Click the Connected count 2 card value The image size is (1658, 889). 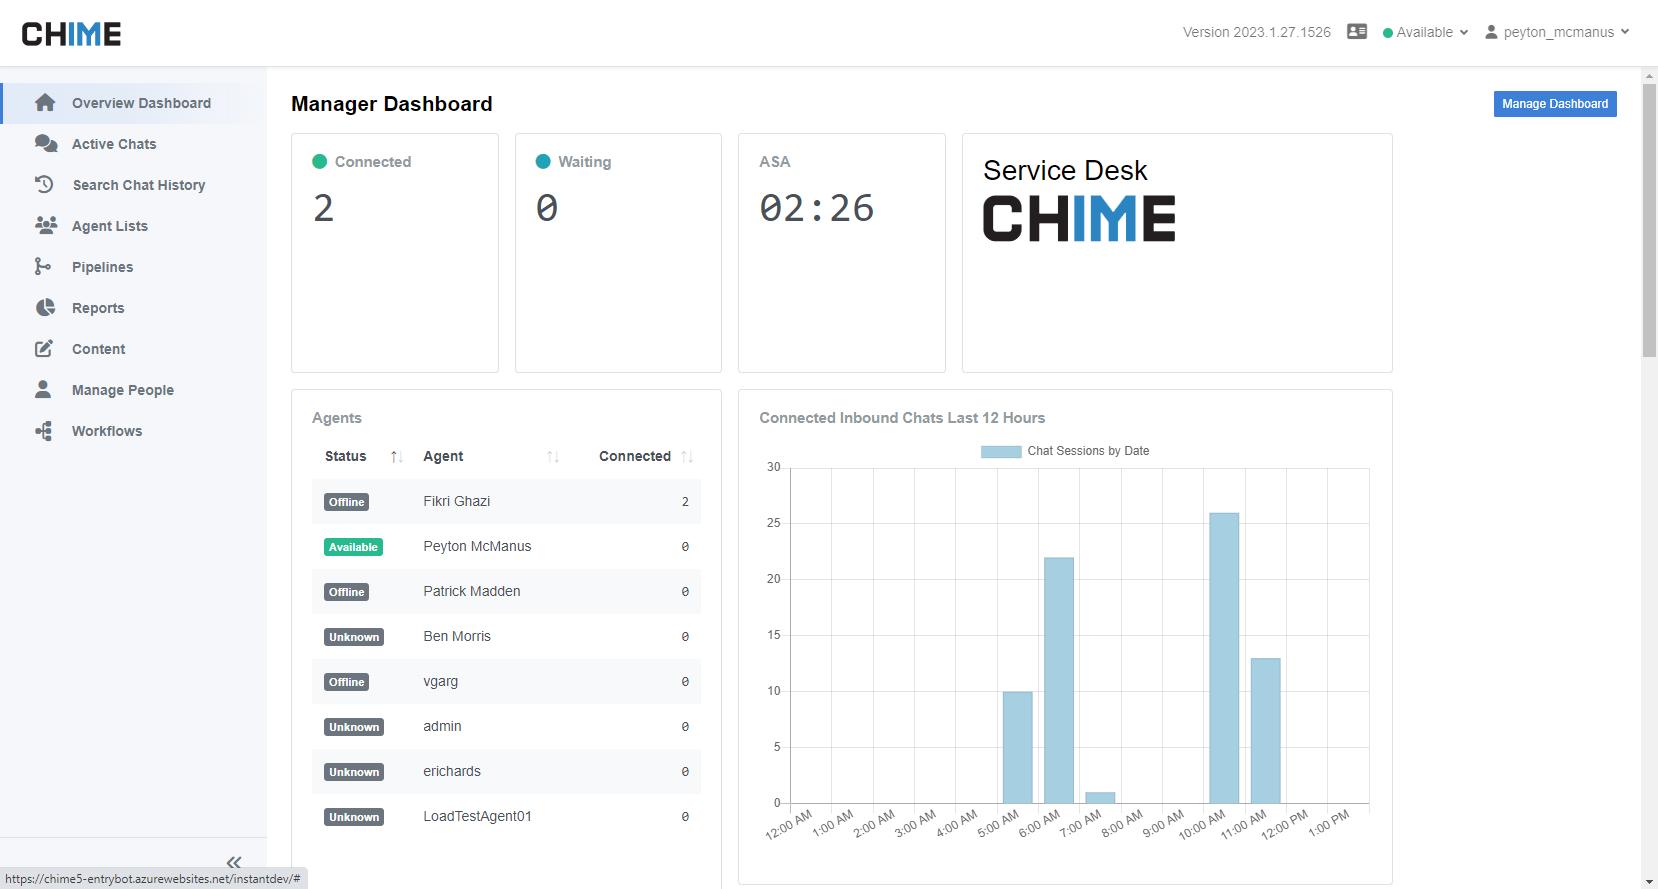click(x=323, y=208)
